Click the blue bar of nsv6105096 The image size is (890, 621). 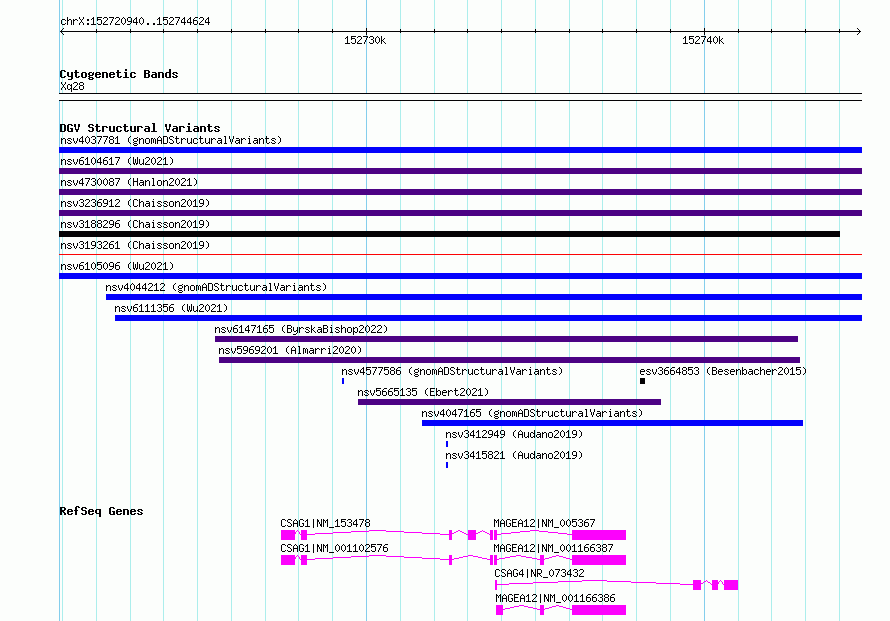[460, 276]
